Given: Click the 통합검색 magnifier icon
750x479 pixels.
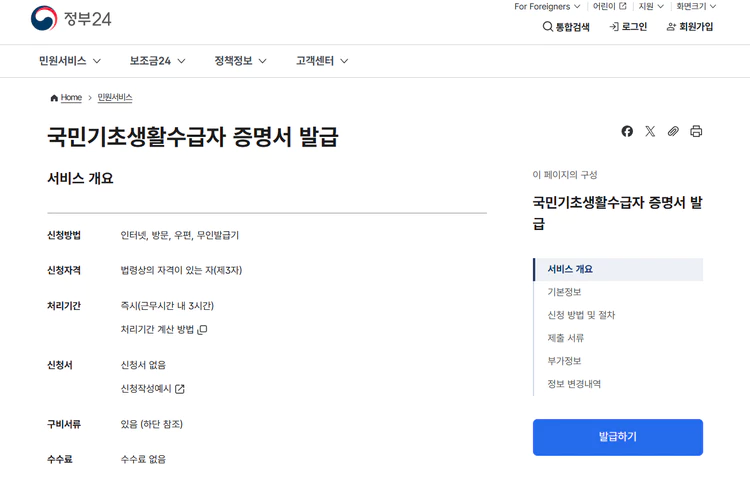Looking at the screenshot, I should pos(548,27).
